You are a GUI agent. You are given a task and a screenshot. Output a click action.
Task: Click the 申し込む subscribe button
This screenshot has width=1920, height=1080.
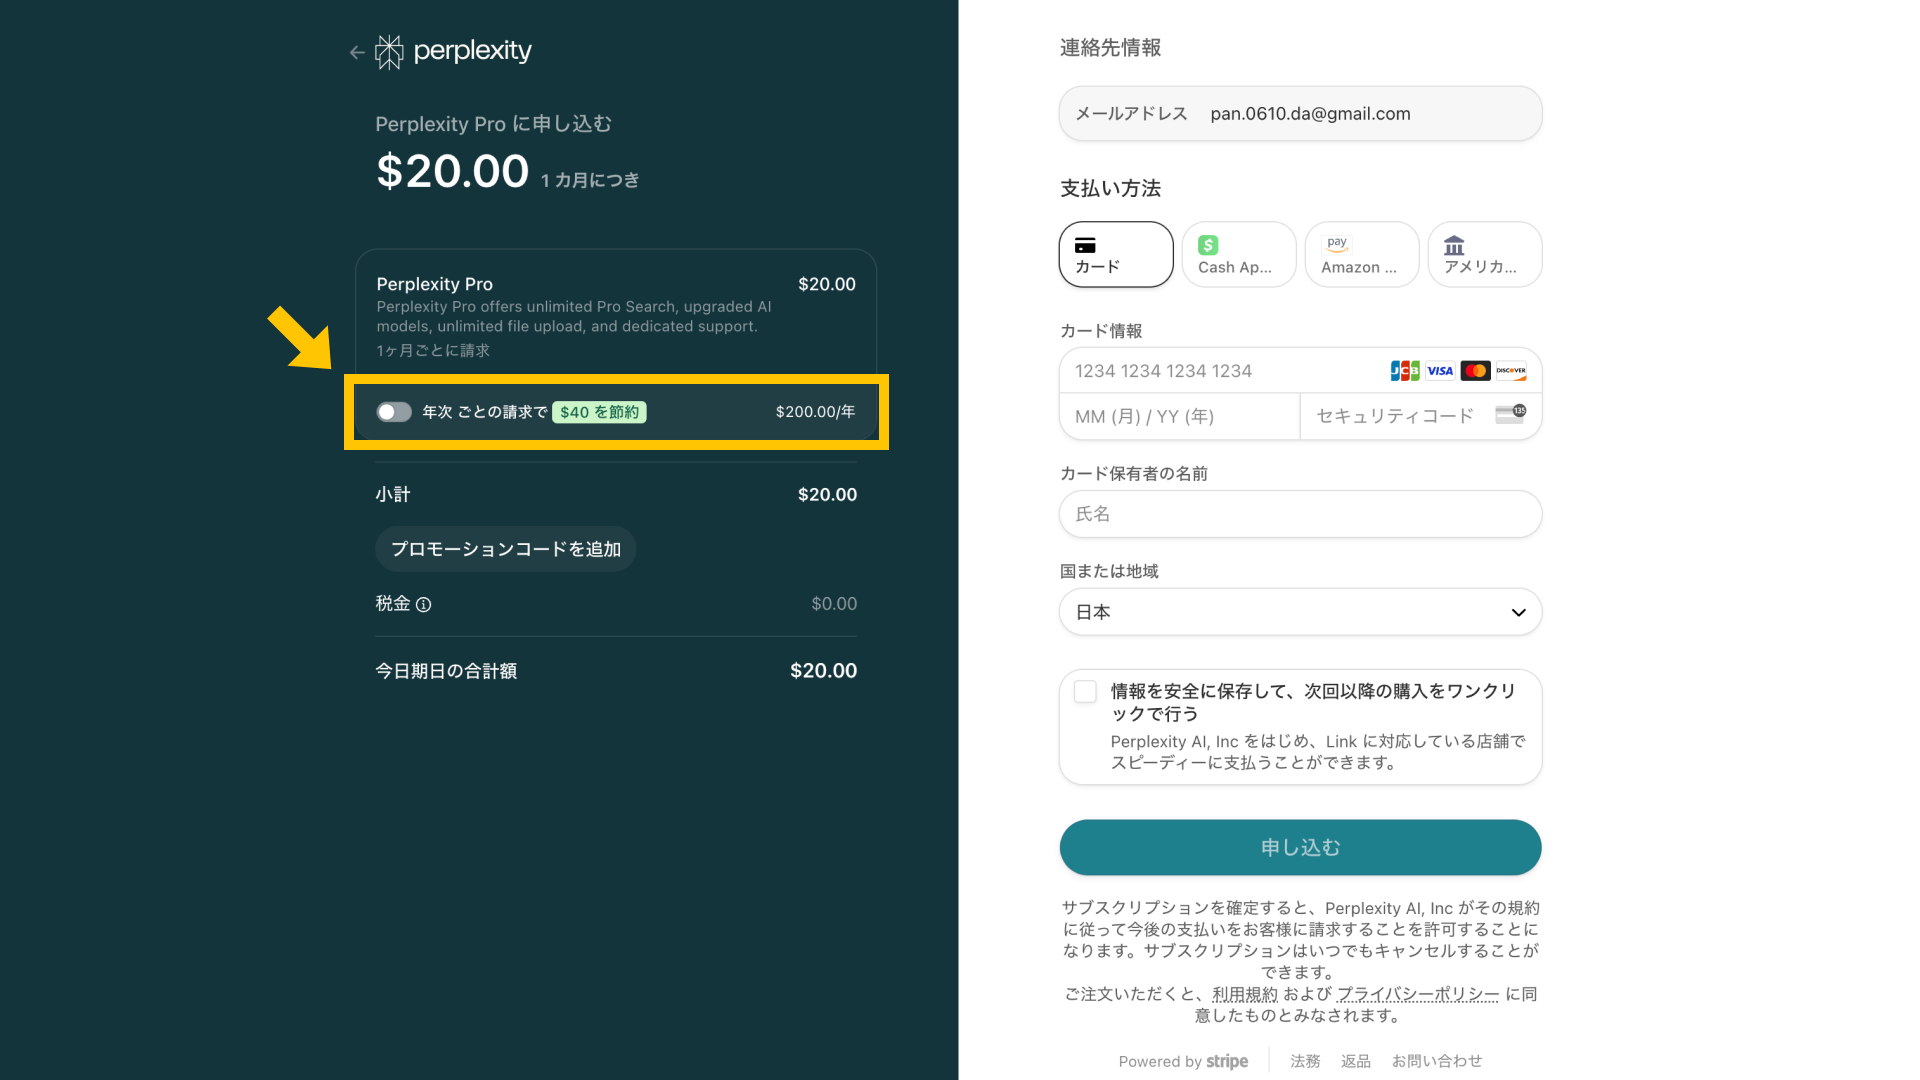point(1300,847)
